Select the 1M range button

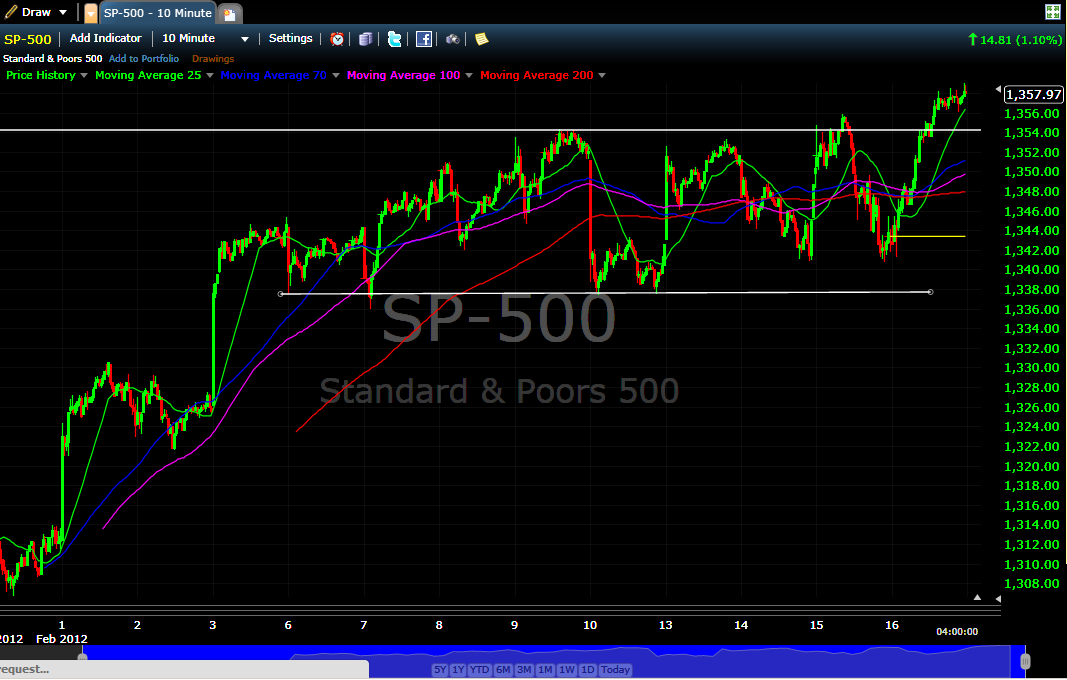point(545,670)
